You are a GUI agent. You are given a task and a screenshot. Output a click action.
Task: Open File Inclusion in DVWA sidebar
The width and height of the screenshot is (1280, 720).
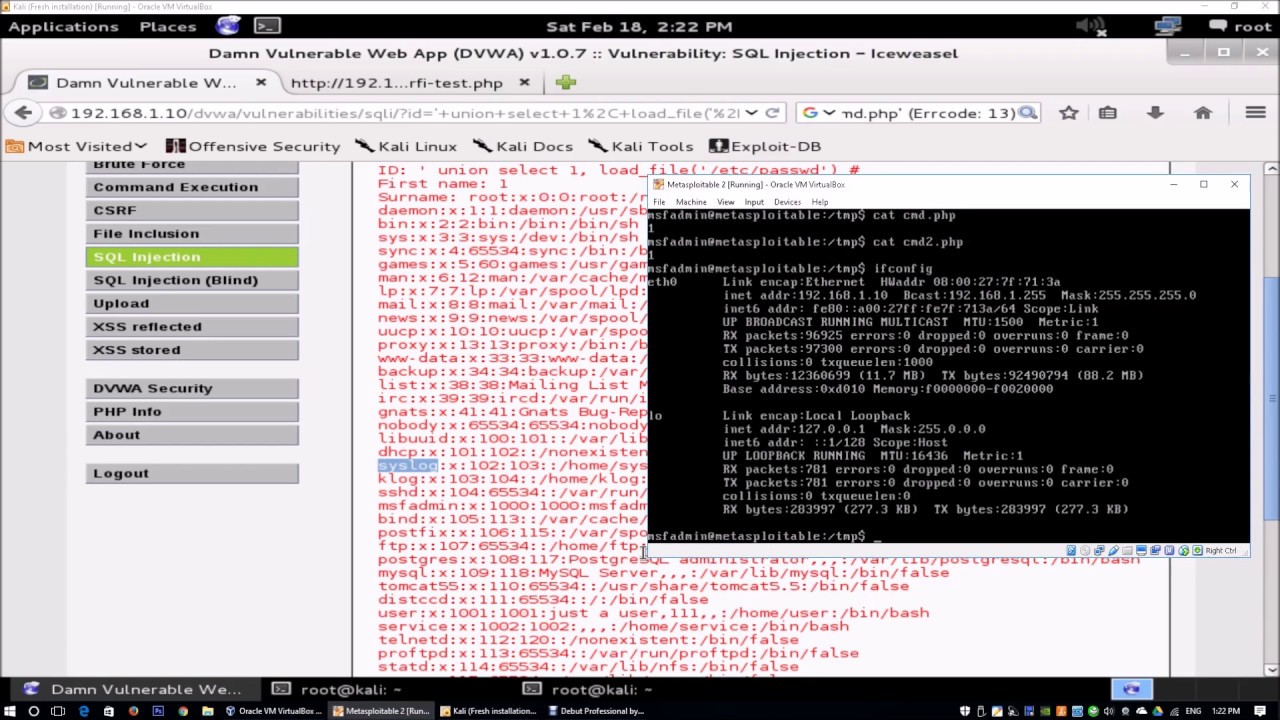pyautogui.click(x=192, y=233)
